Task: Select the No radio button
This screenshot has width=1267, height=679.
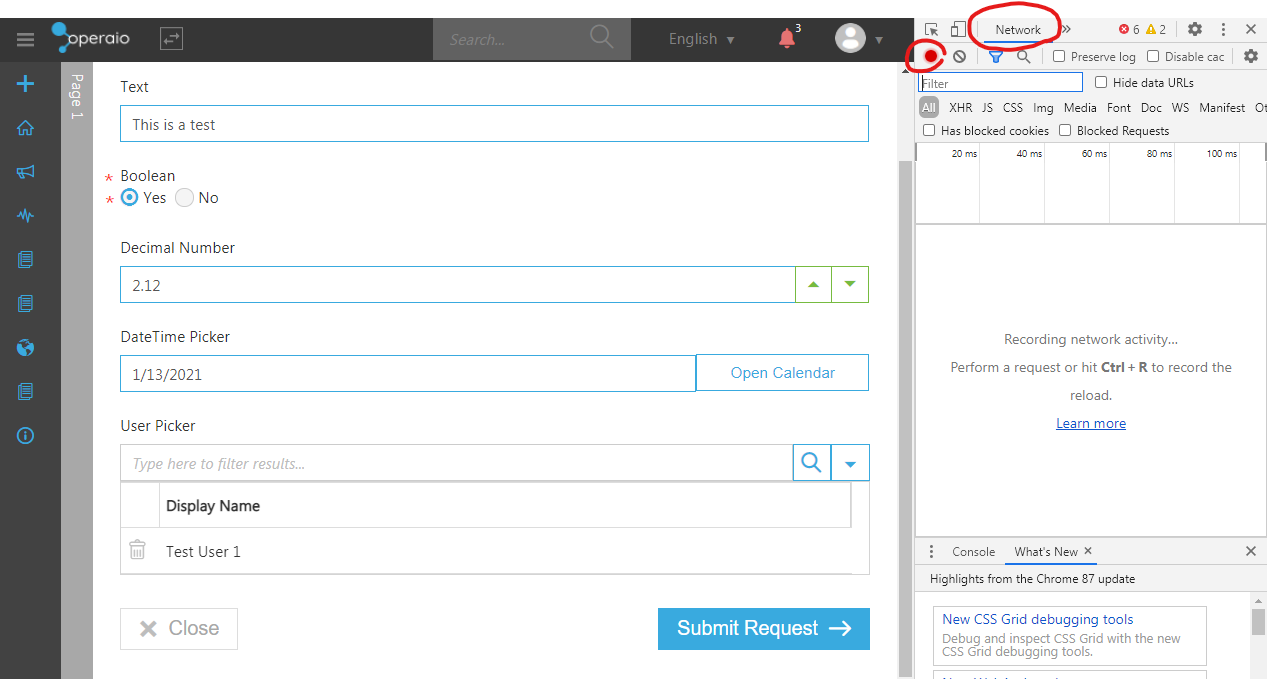Action: coord(185,198)
